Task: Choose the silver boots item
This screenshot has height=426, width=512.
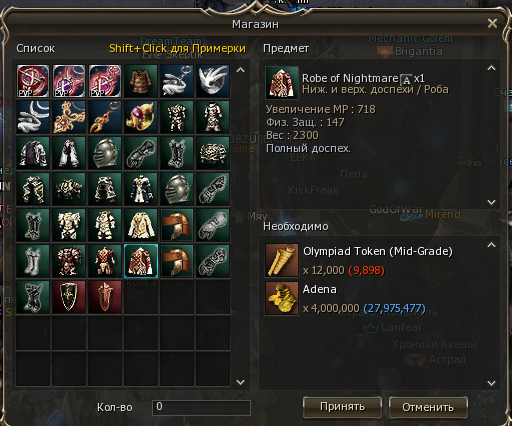Action: [x=33, y=261]
